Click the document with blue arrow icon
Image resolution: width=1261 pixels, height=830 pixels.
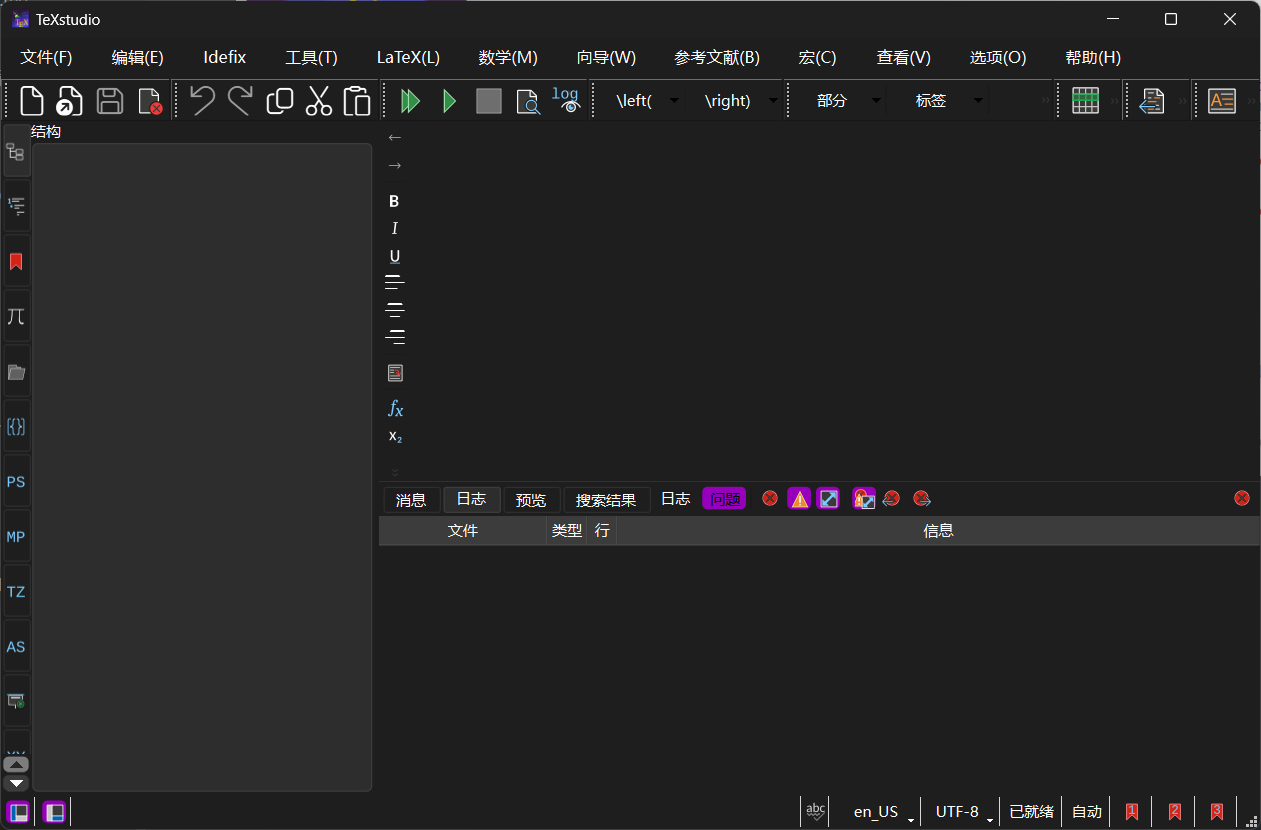point(1152,101)
